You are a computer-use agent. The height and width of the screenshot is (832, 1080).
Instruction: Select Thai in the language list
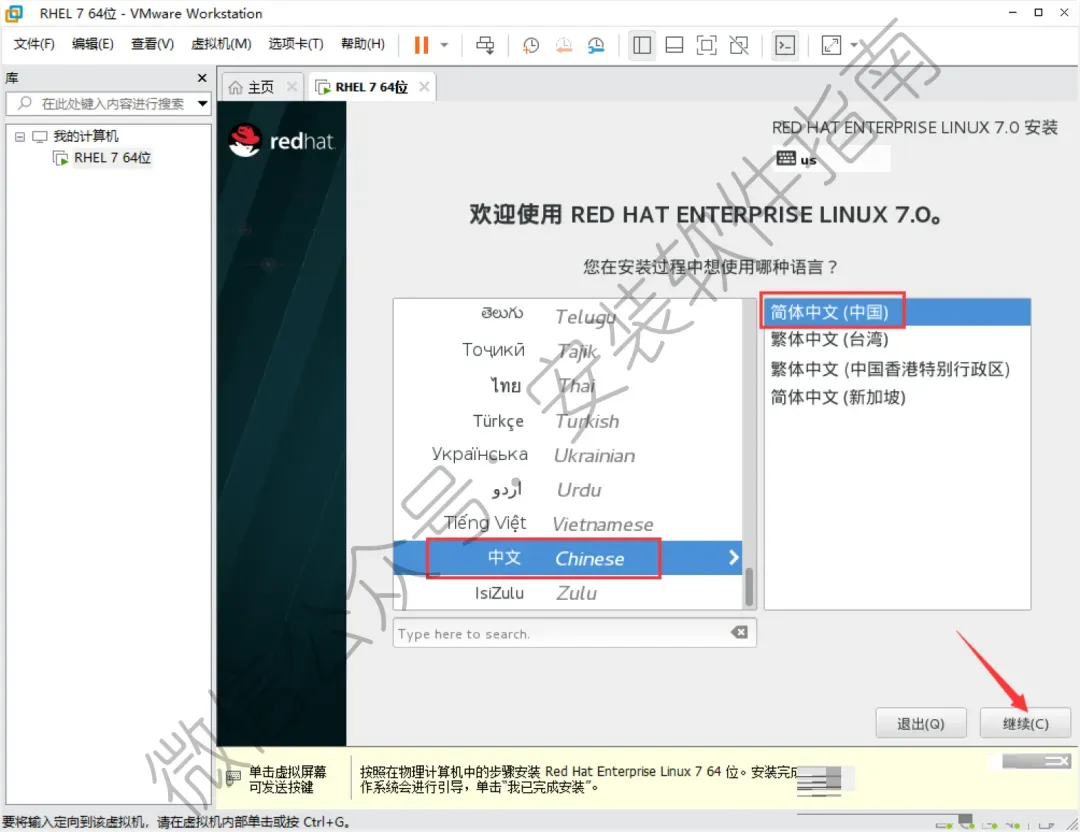pos(568,386)
